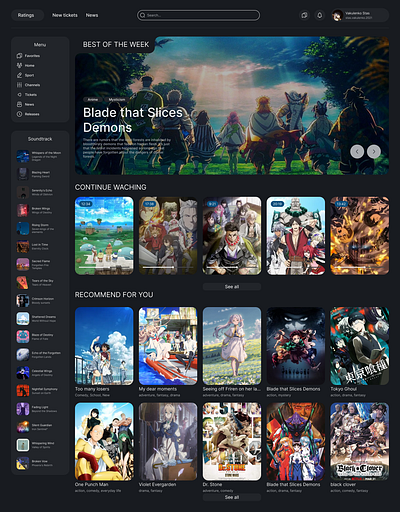Click the Sport icon in the sidebar menu
This screenshot has height=512, width=400.
pyautogui.click(x=19, y=75)
